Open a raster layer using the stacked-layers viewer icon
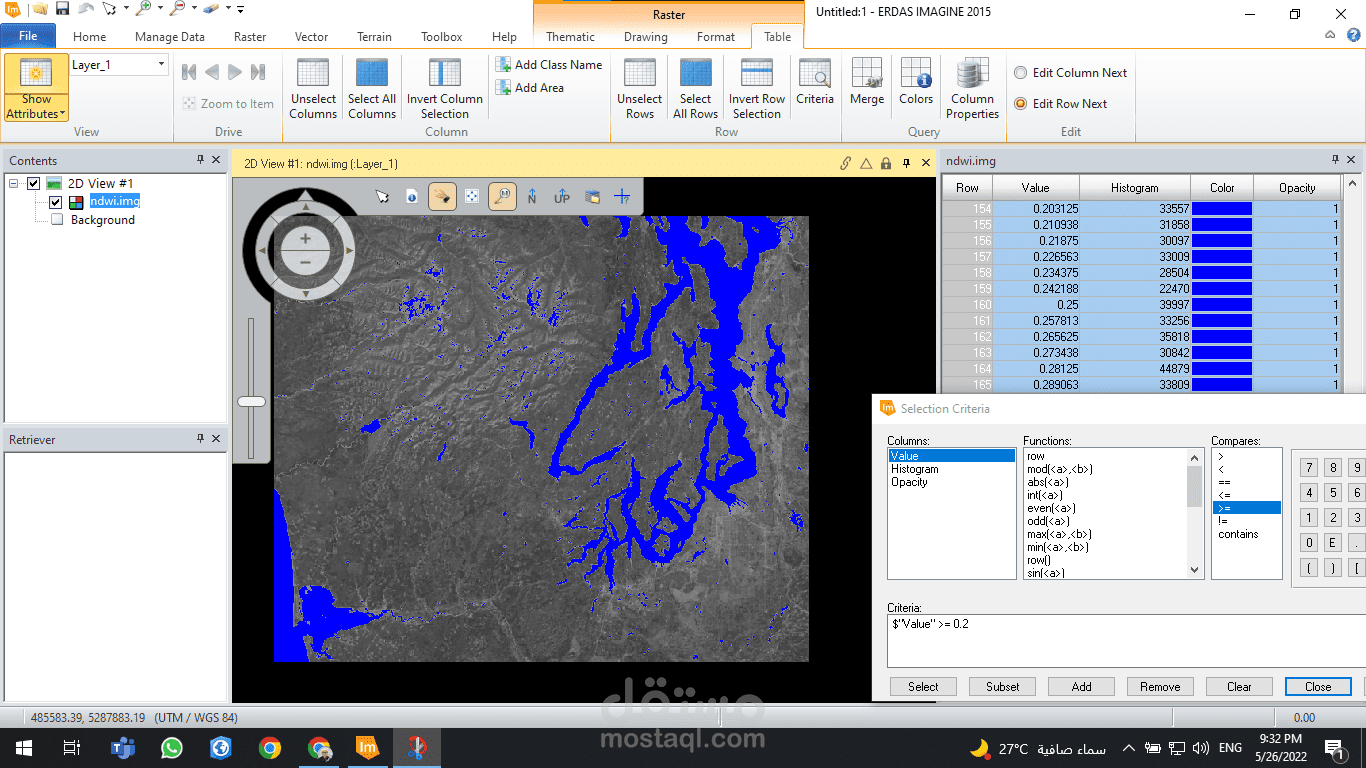The height and width of the screenshot is (768, 1366). (x=593, y=196)
